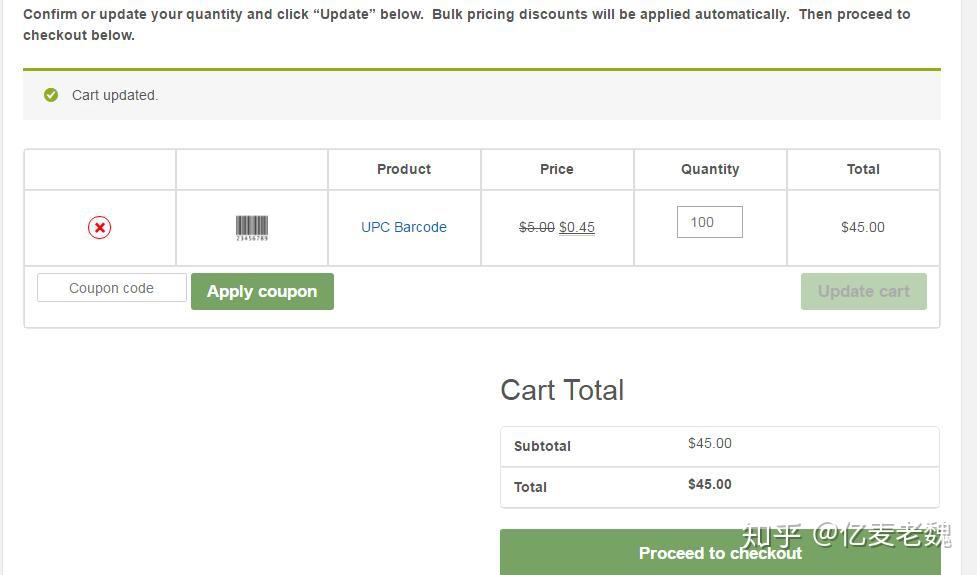
Task: Click the Price column header
Action: 556,169
